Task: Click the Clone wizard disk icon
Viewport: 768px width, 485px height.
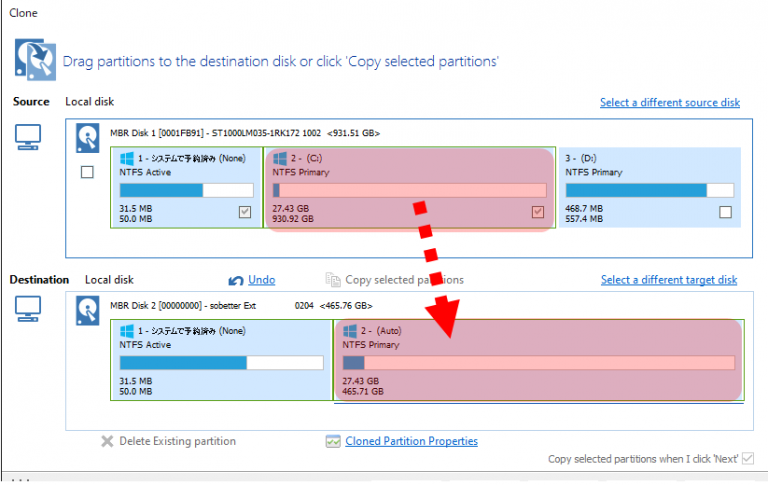Action: [34, 59]
